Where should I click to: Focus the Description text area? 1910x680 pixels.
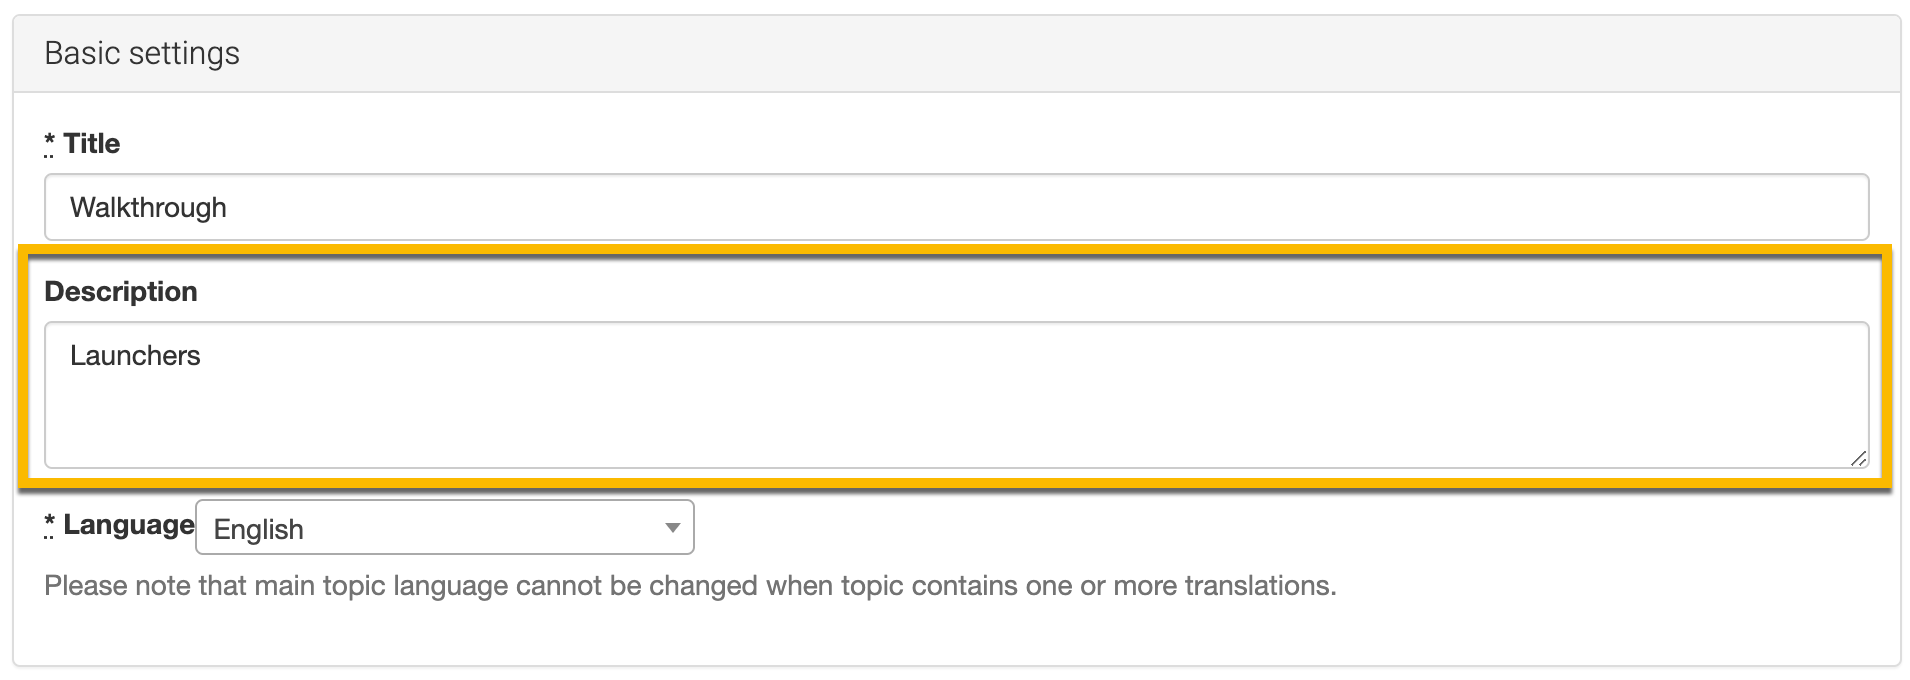point(955,394)
